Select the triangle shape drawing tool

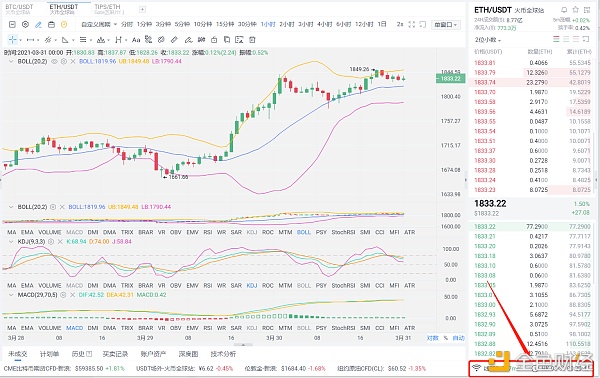tap(65, 40)
